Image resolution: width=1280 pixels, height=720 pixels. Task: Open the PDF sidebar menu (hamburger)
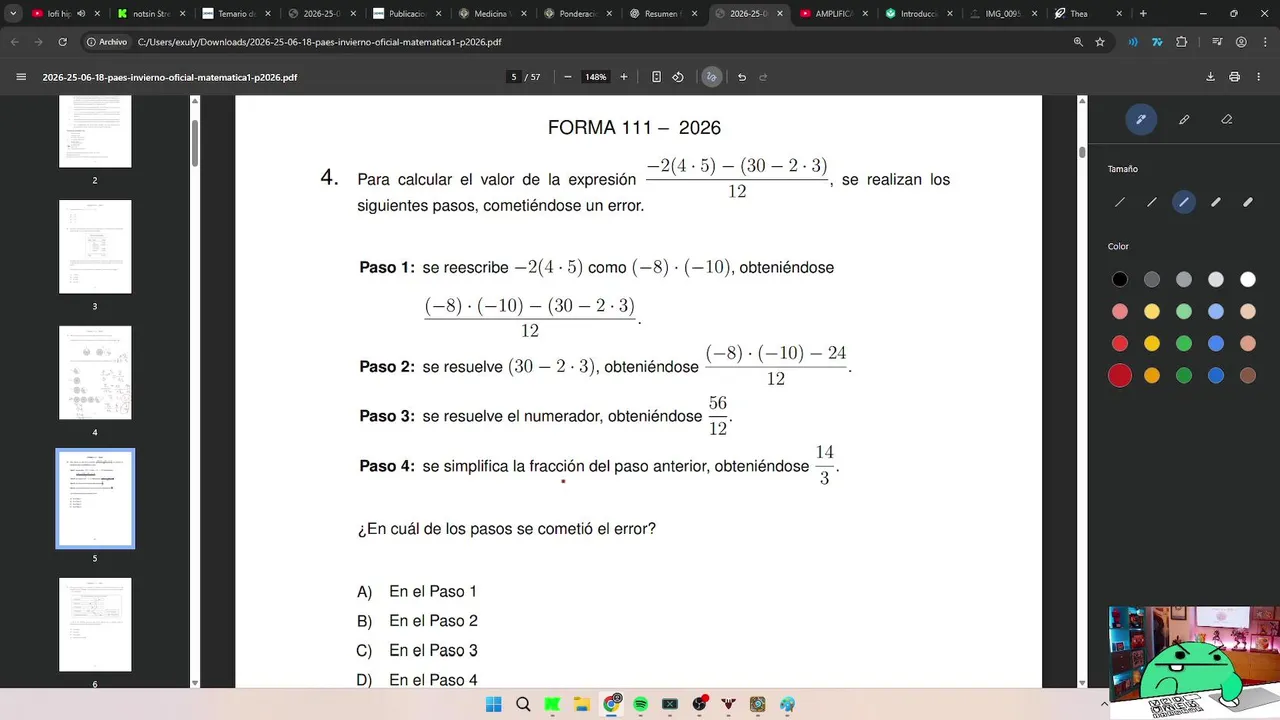(21, 77)
